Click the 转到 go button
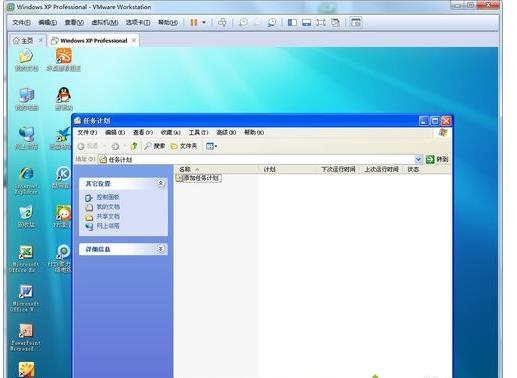The image size is (517, 378). point(437,159)
